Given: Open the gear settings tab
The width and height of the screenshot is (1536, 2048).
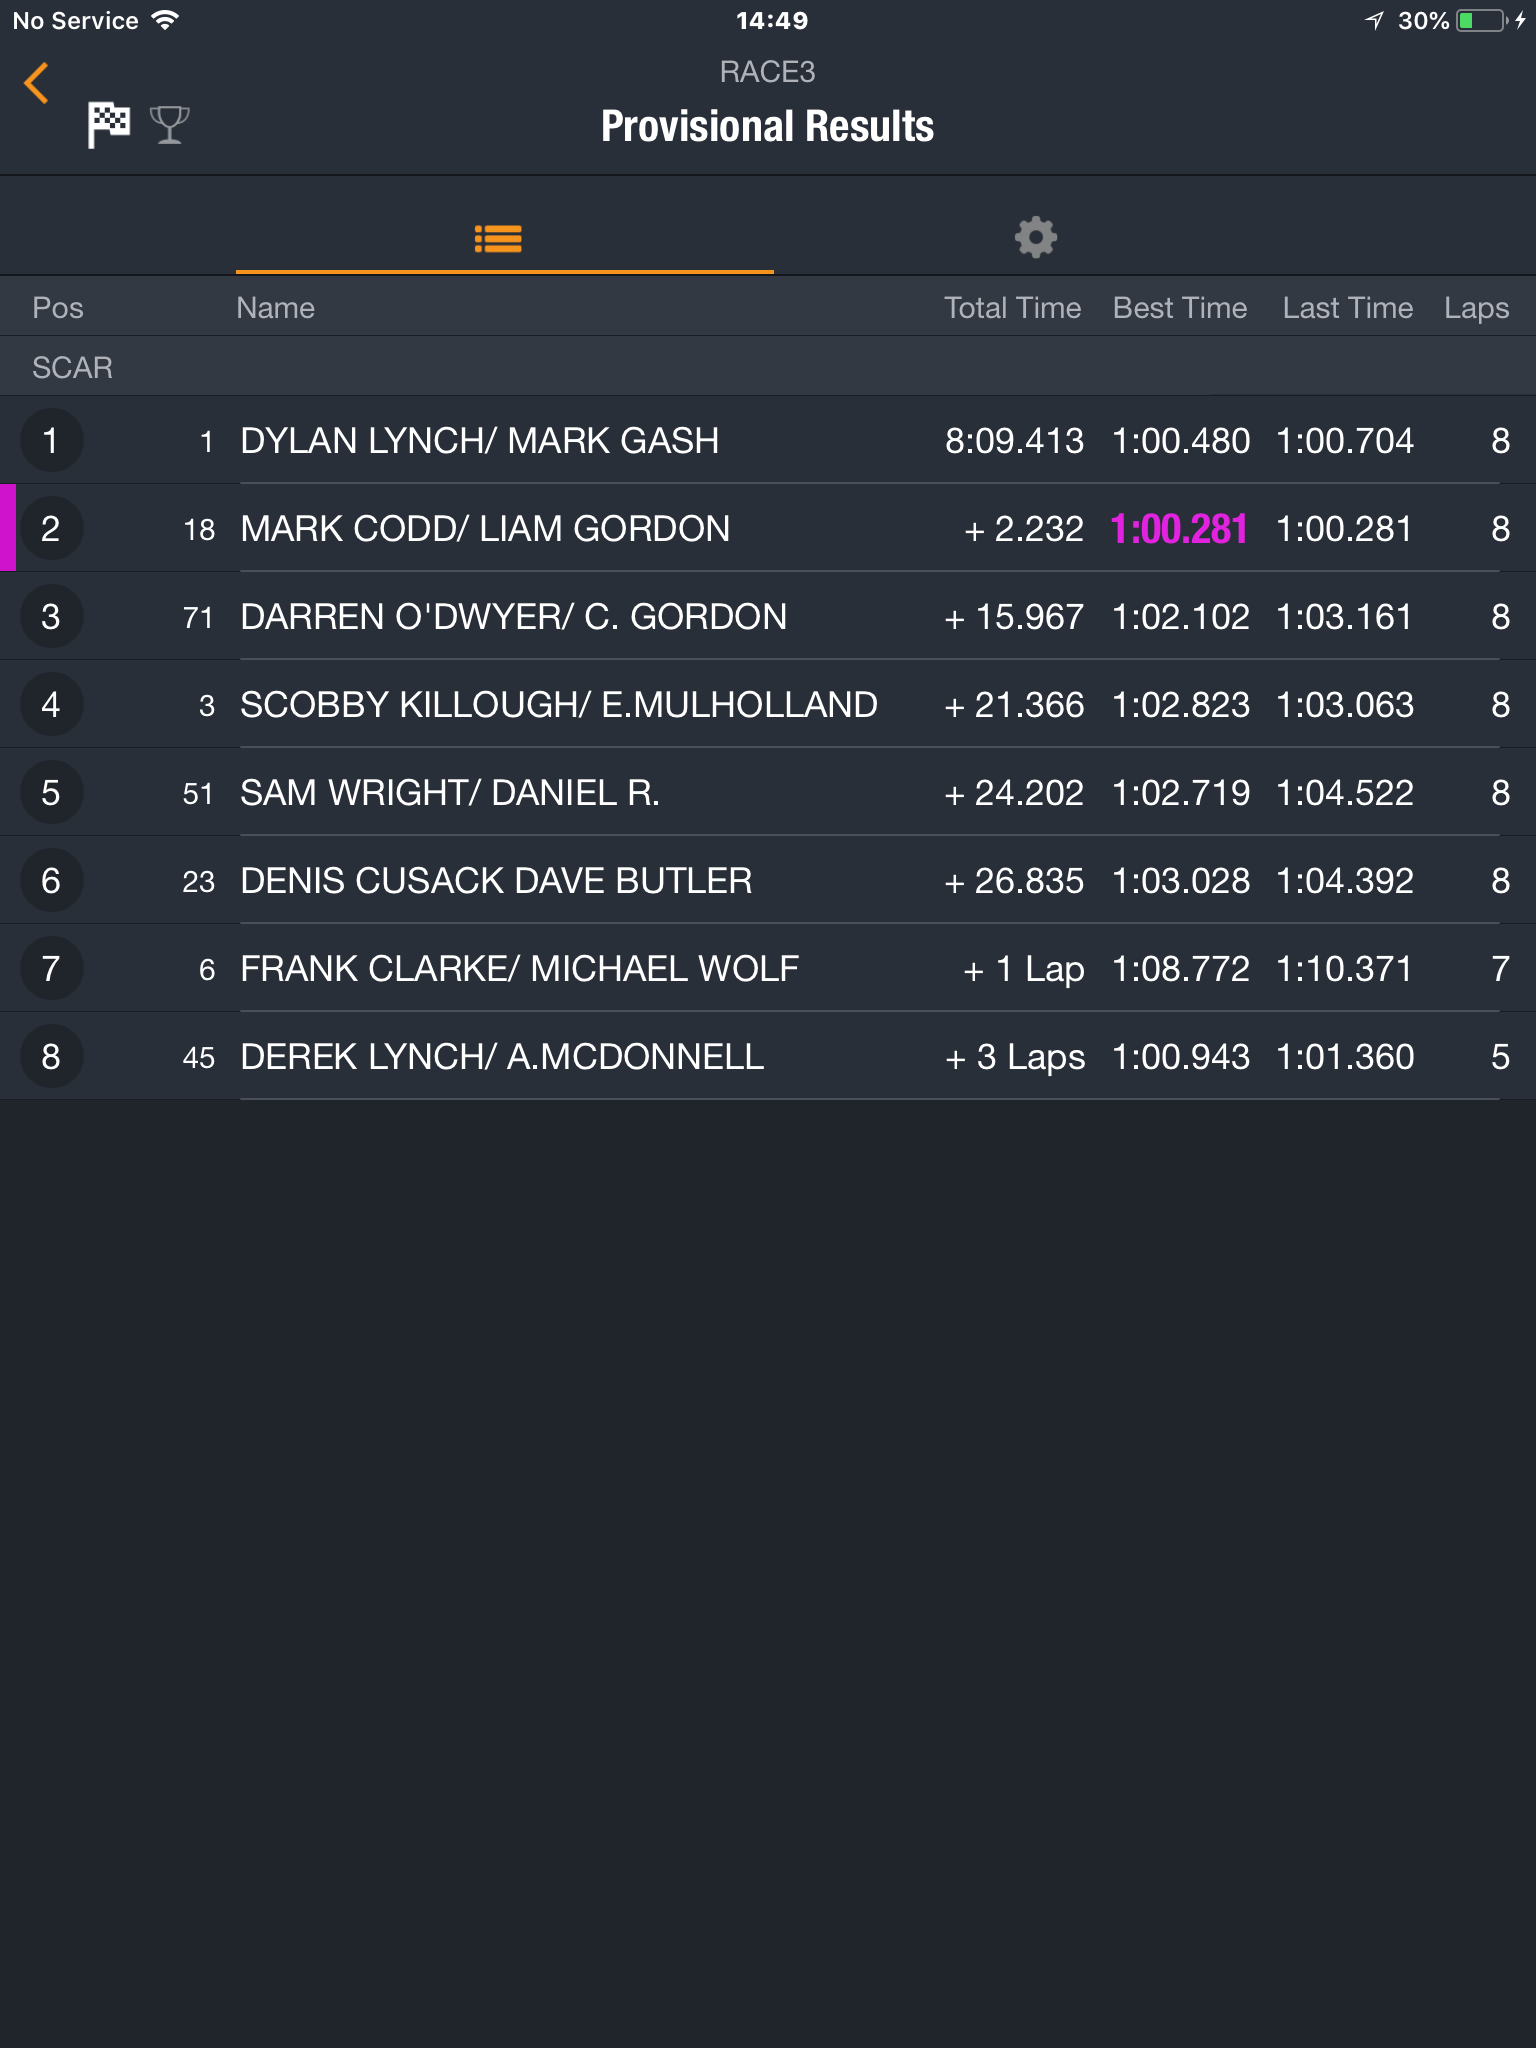Looking at the screenshot, I should pos(1036,238).
